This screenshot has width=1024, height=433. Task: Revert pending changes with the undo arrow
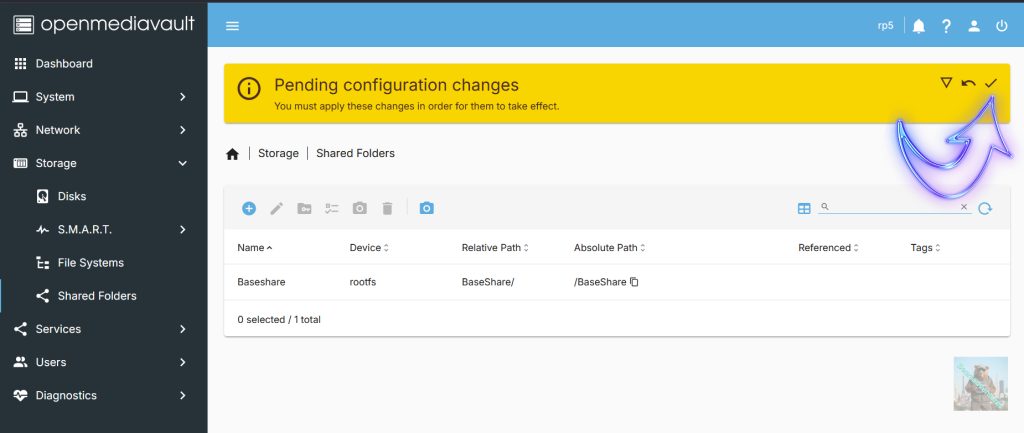coord(968,83)
